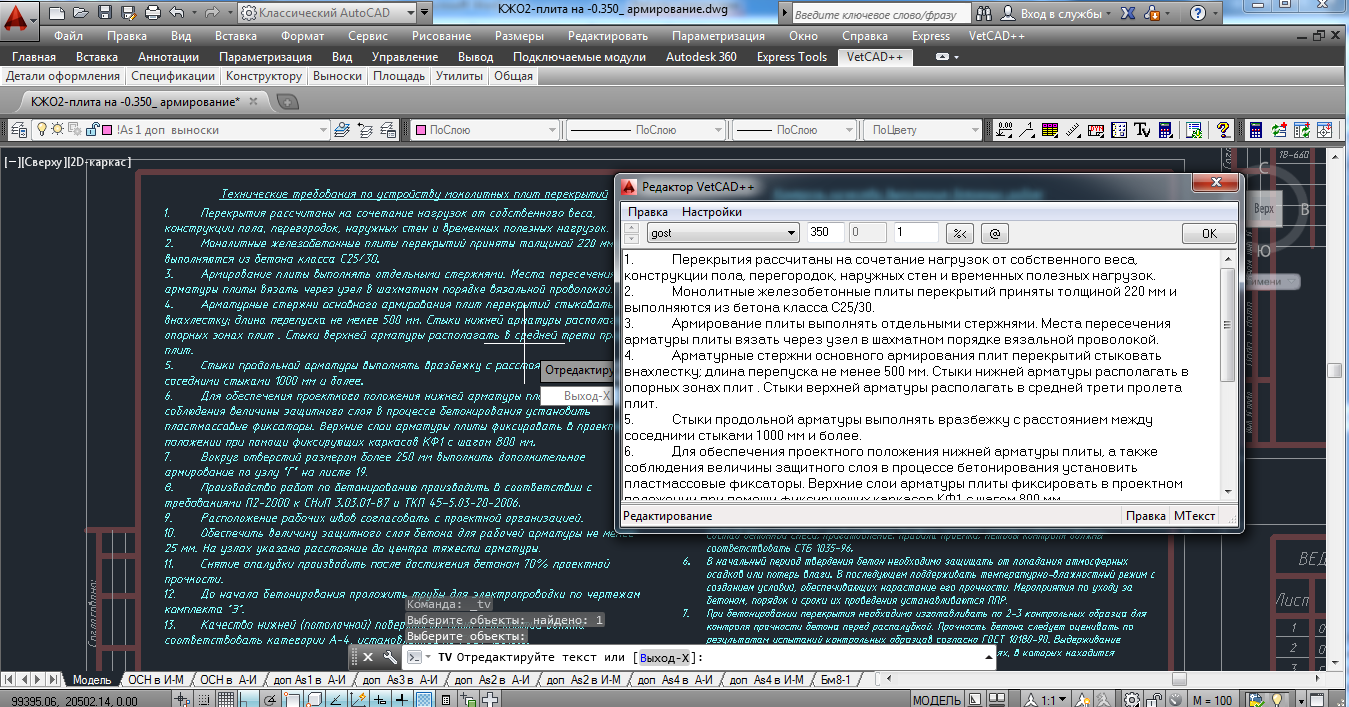Search using the binoculars icon
This screenshot has width=1349, height=707.
[985, 14]
